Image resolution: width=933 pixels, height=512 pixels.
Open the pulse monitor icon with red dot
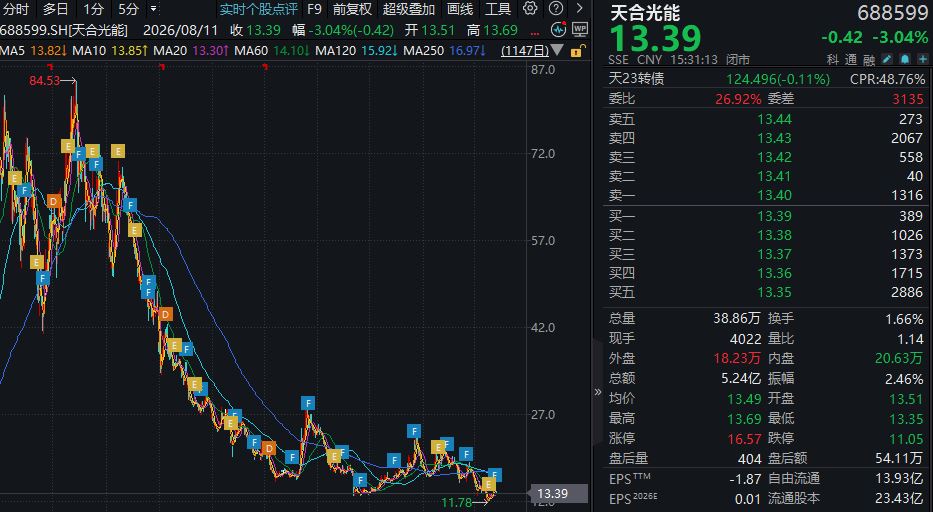click(x=558, y=29)
